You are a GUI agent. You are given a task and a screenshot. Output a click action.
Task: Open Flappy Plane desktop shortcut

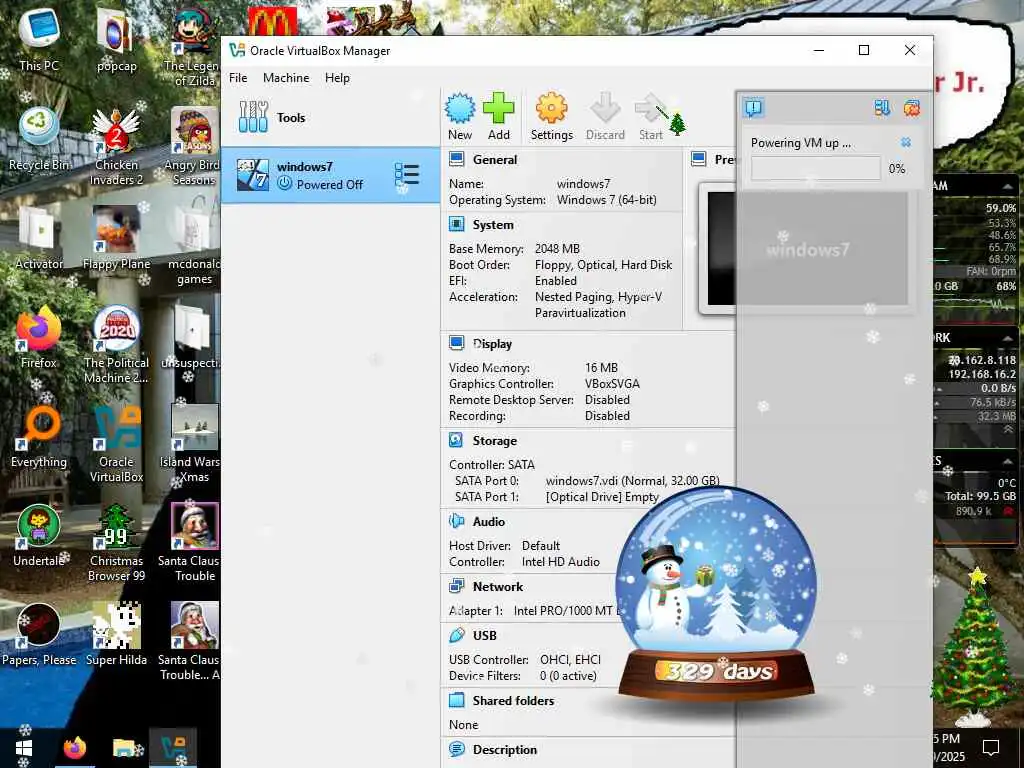pyautogui.click(x=116, y=238)
